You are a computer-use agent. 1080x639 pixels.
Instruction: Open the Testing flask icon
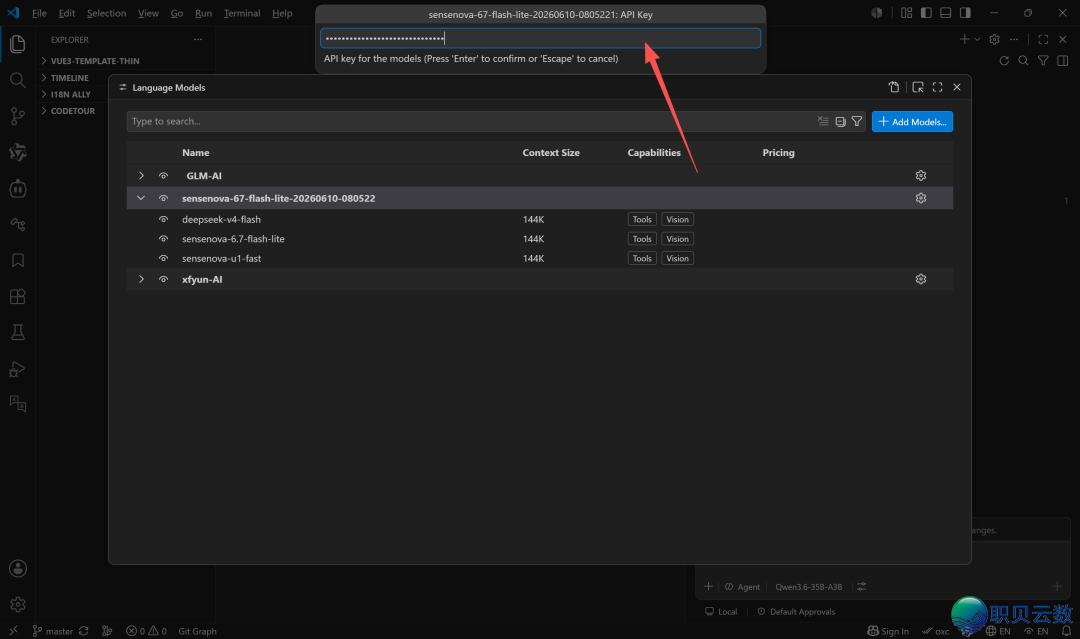pos(18,333)
